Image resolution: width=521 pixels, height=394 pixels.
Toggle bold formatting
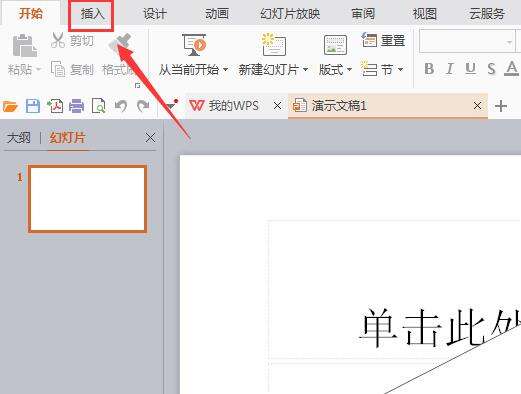[429, 69]
